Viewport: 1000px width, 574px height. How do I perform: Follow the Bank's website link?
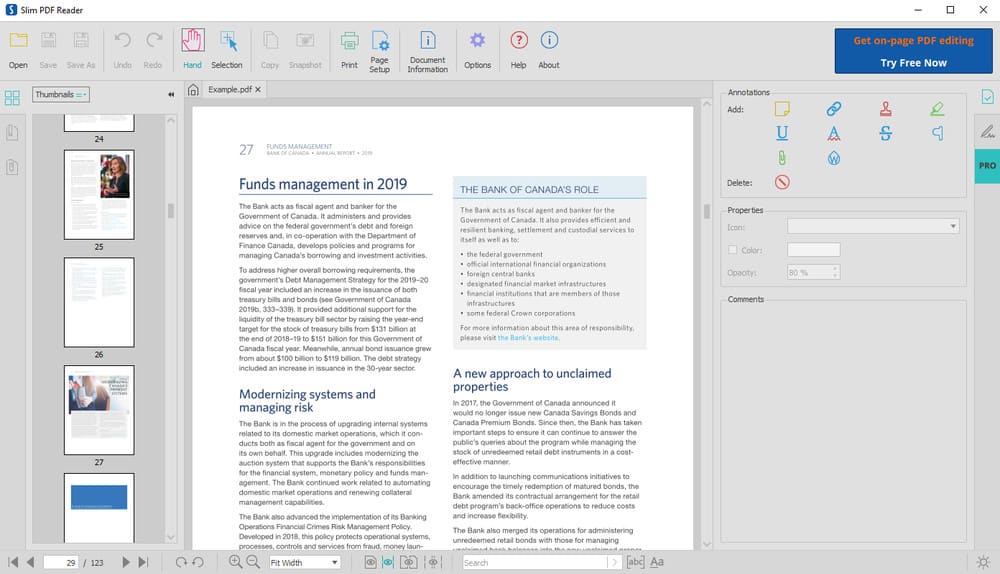tap(529, 338)
